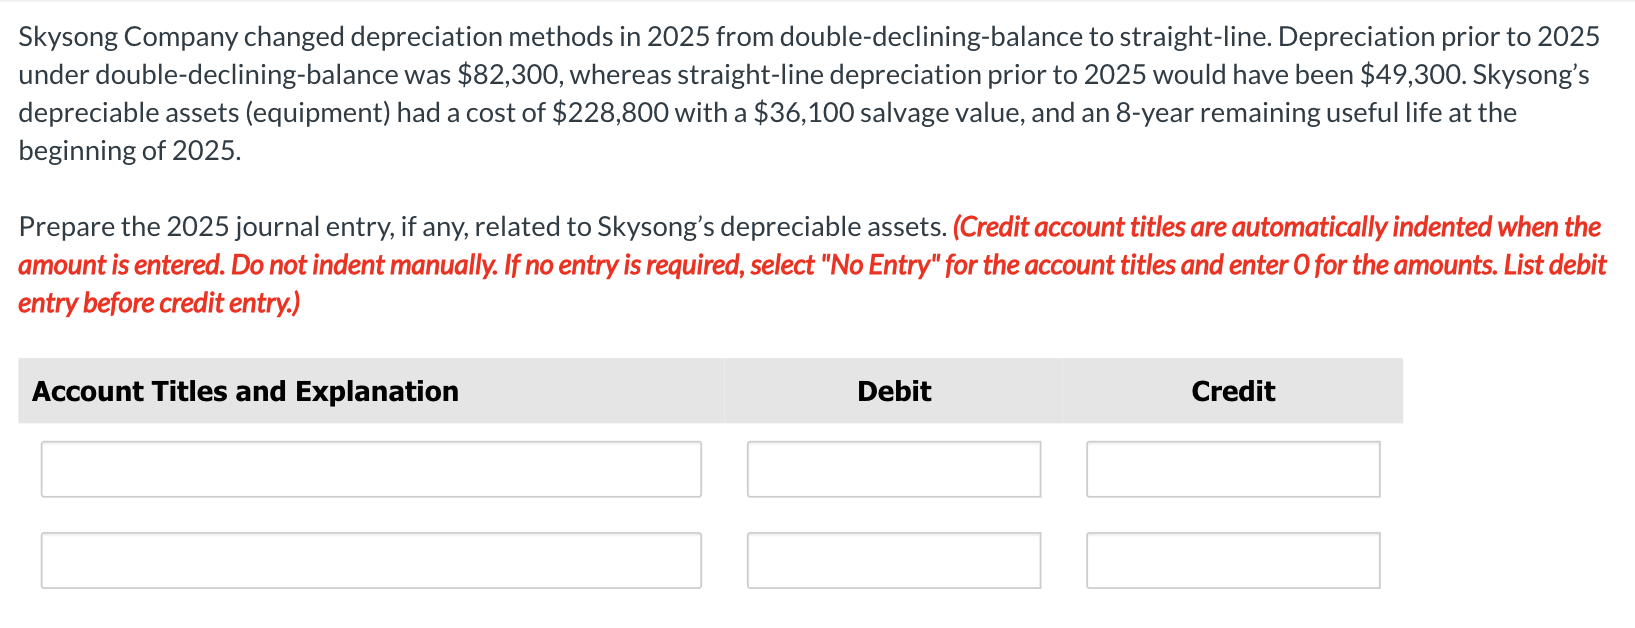
Task: Click the Debit column header
Action: (893, 391)
